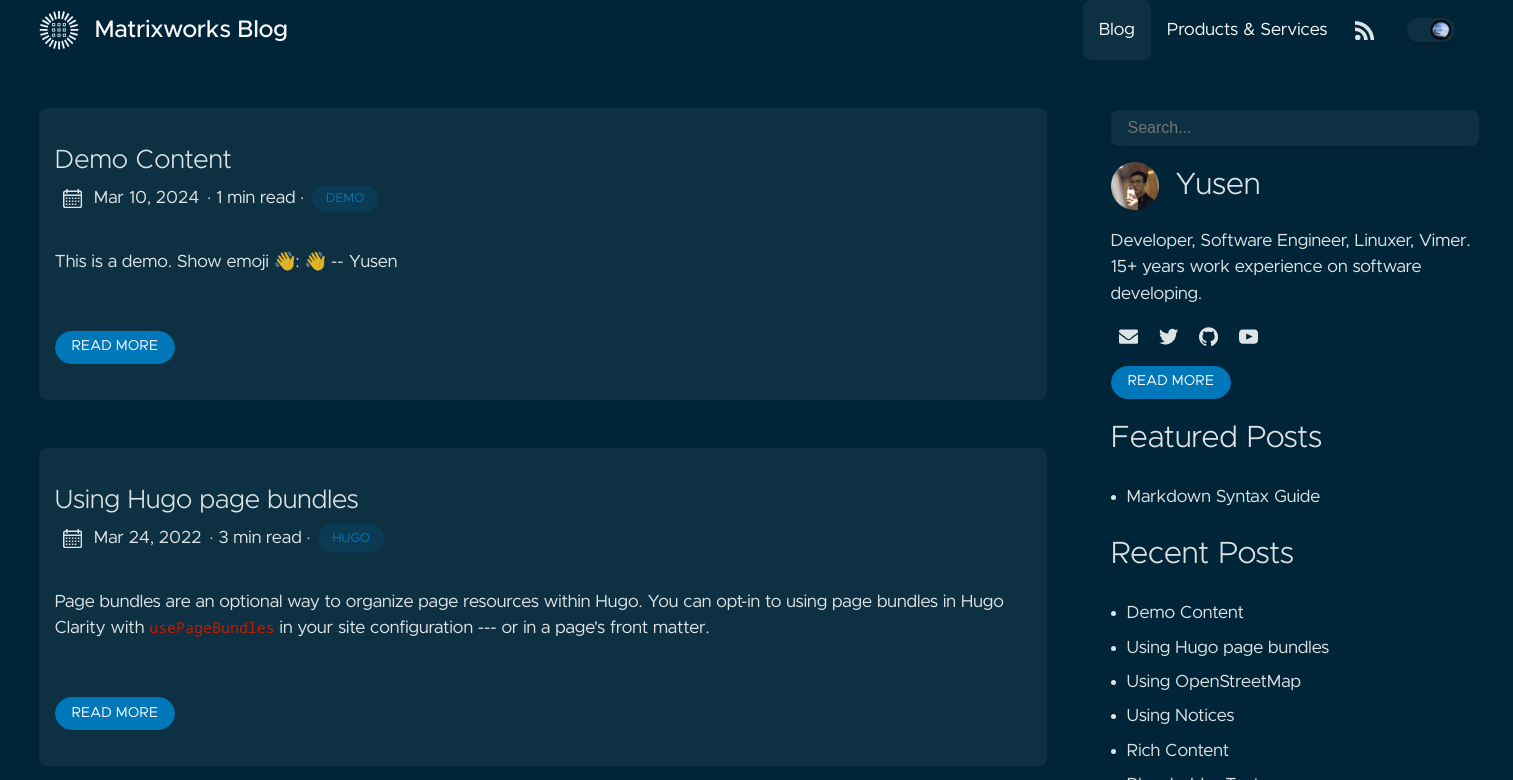Open Yusen's Twitter icon
Image resolution: width=1513 pixels, height=780 pixels.
point(1168,337)
